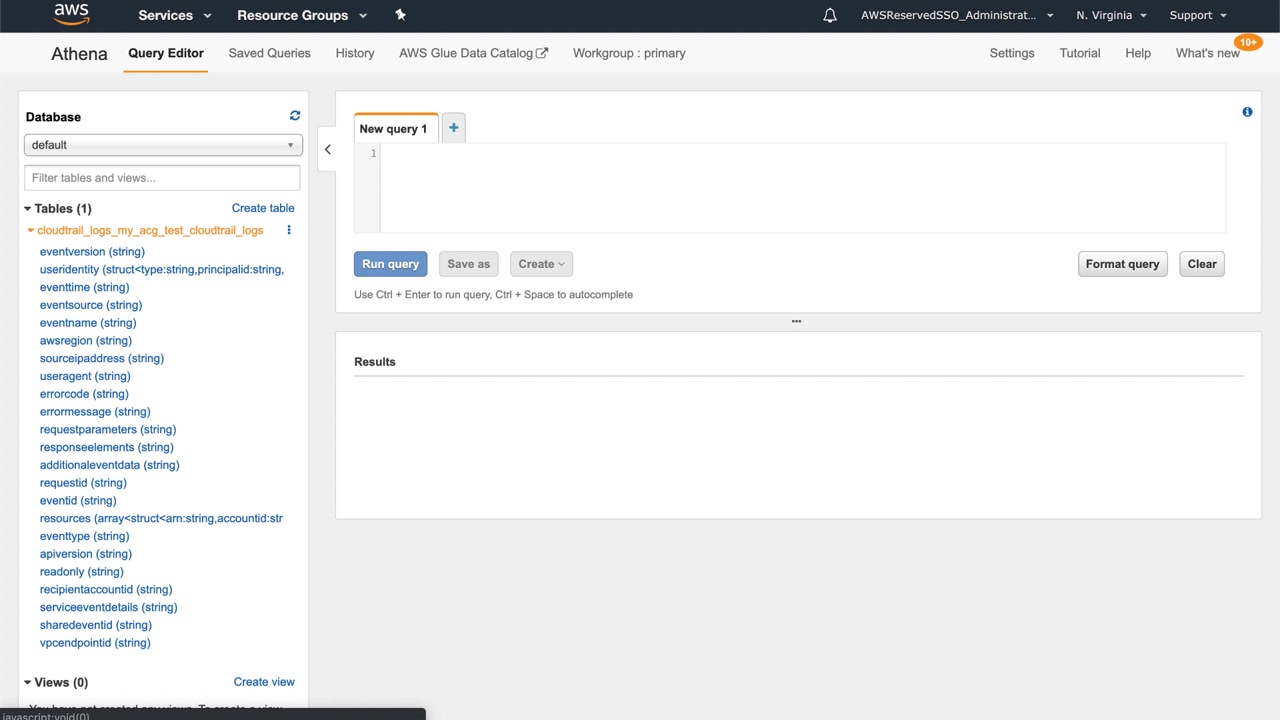Click the eventname (string) column

[x=88, y=323]
